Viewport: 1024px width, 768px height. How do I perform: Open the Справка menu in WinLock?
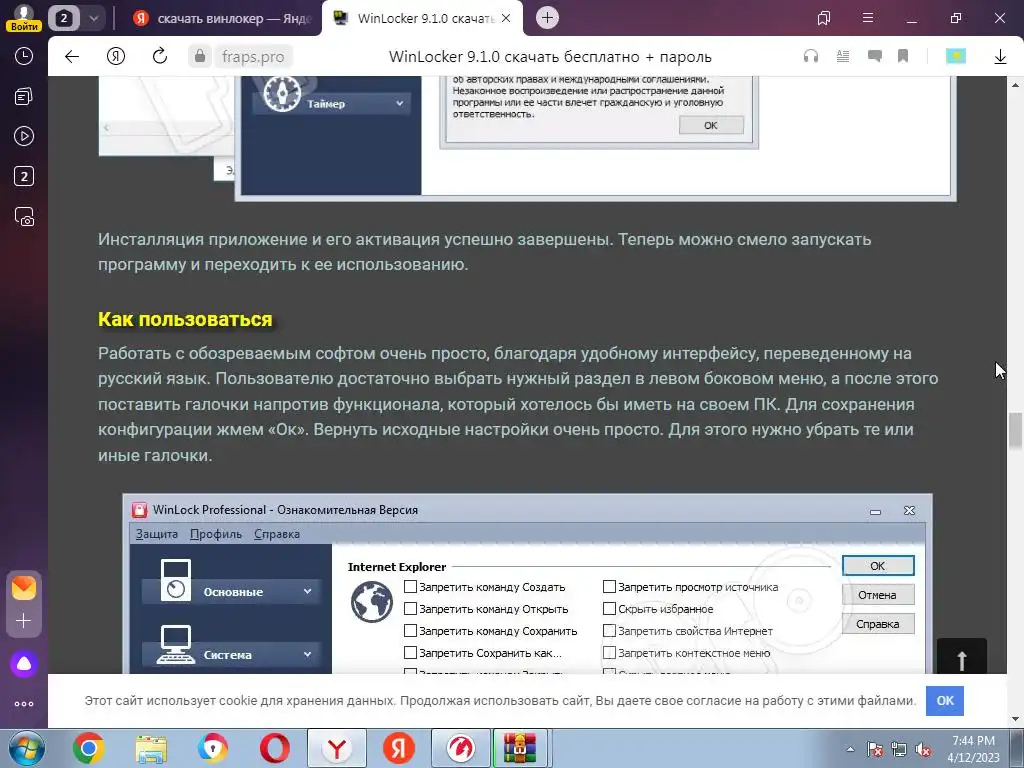coord(277,534)
